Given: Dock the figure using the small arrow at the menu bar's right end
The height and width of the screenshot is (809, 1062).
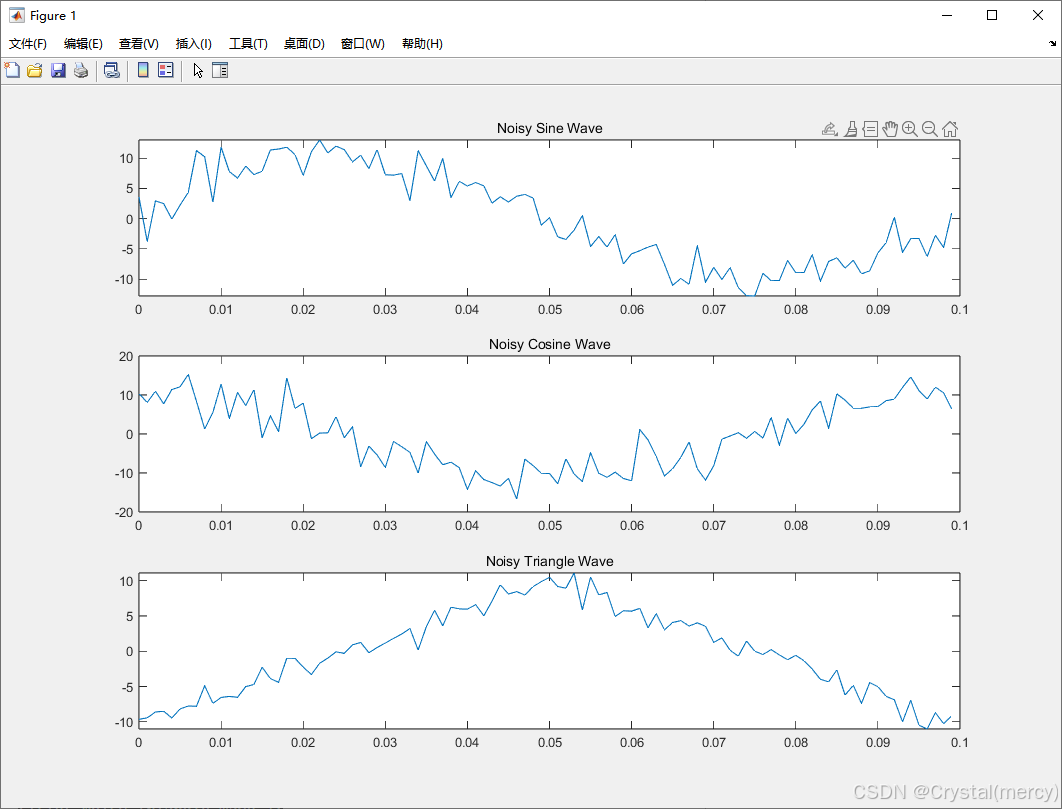Looking at the screenshot, I should 1052,43.
